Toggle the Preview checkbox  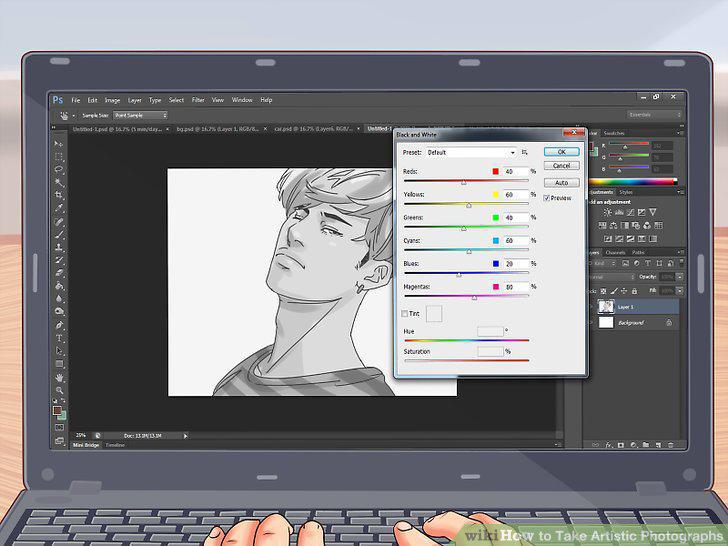point(546,198)
